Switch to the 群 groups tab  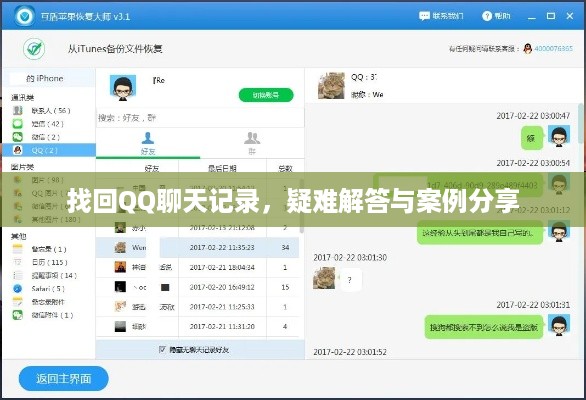click(x=252, y=144)
